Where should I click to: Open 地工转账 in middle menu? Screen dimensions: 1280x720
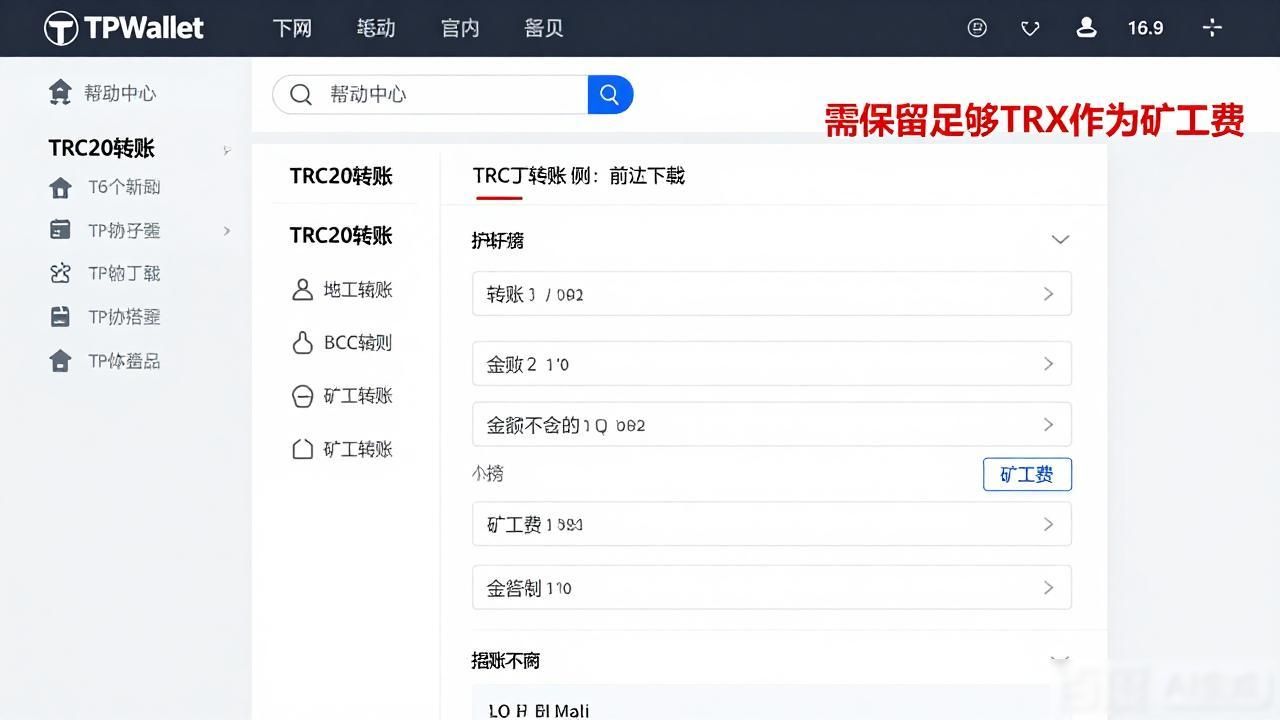358,290
